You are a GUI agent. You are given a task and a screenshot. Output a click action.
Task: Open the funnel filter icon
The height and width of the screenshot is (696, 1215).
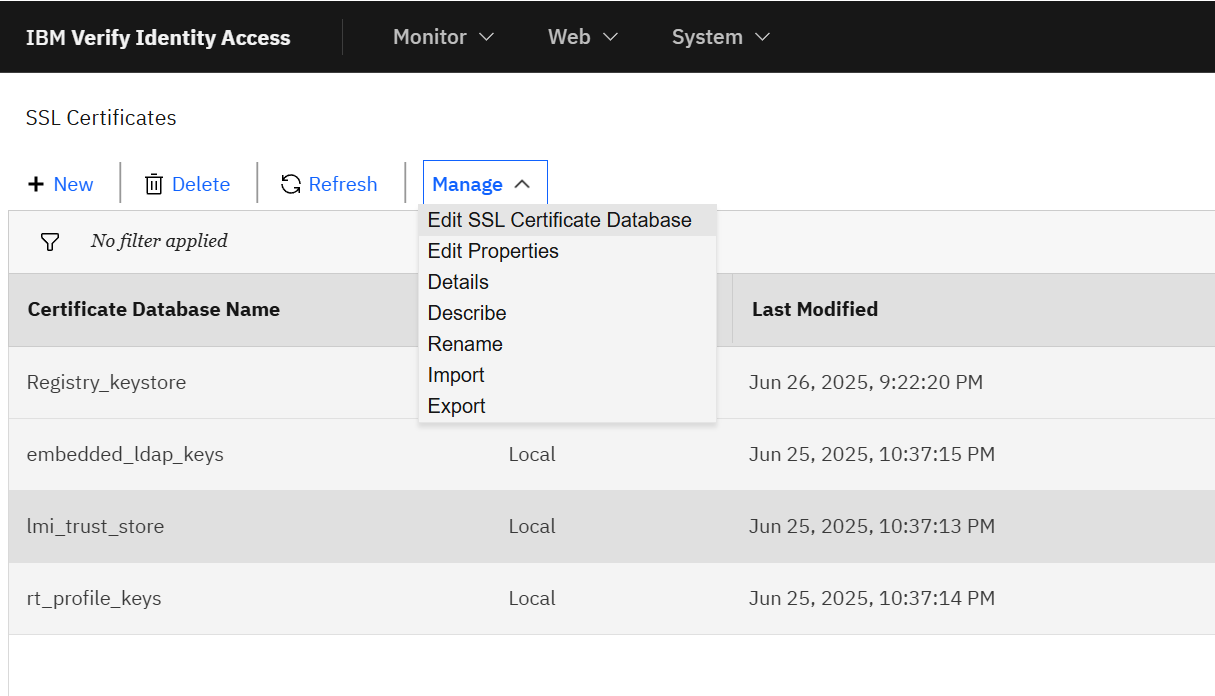(x=49, y=241)
